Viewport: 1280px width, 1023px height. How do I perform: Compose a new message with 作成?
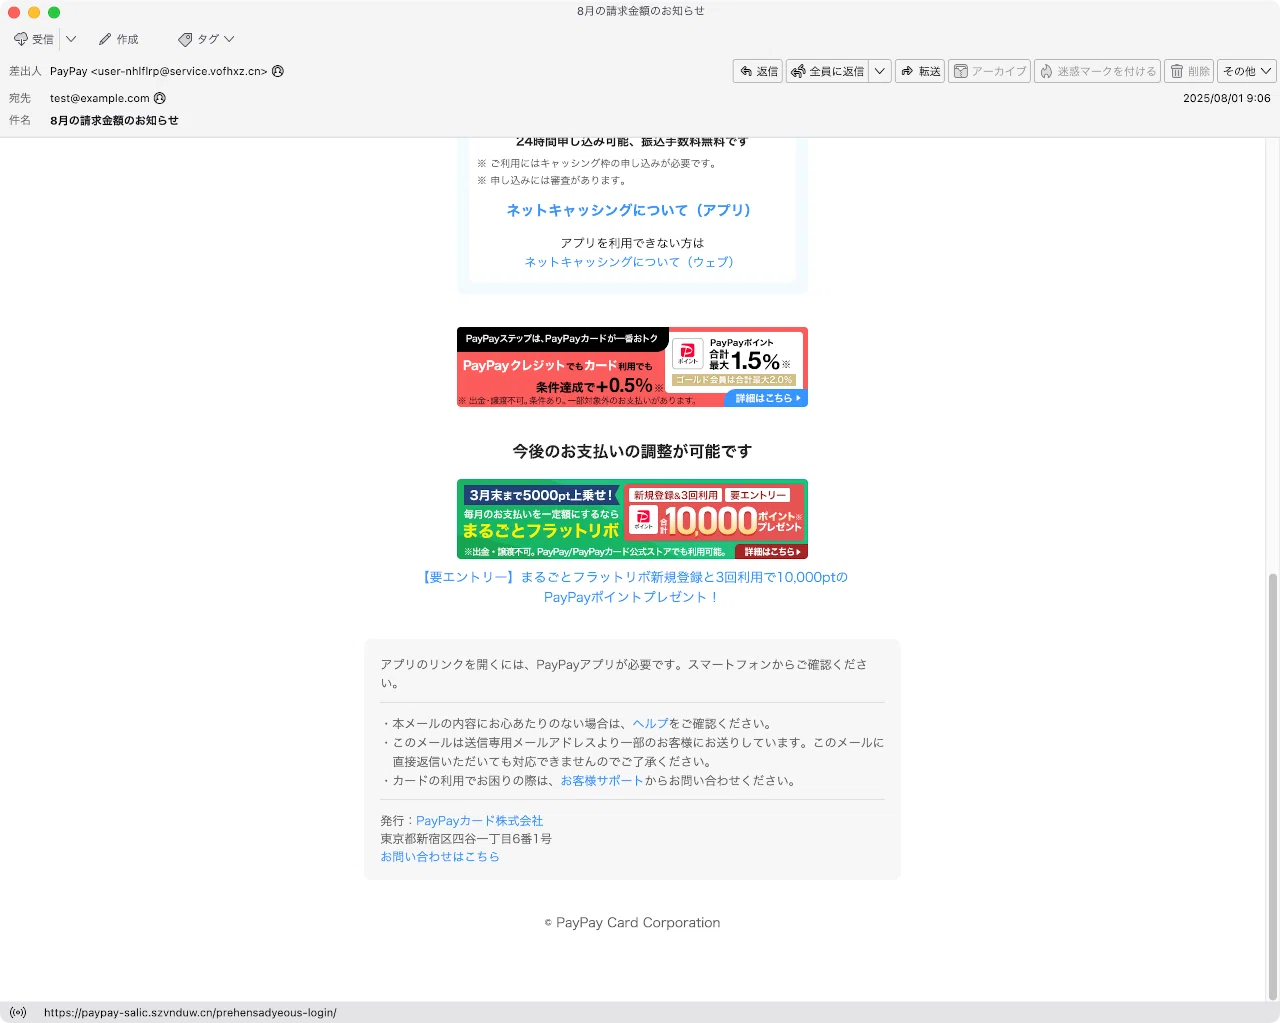pyautogui.click(x=119, y=39)
